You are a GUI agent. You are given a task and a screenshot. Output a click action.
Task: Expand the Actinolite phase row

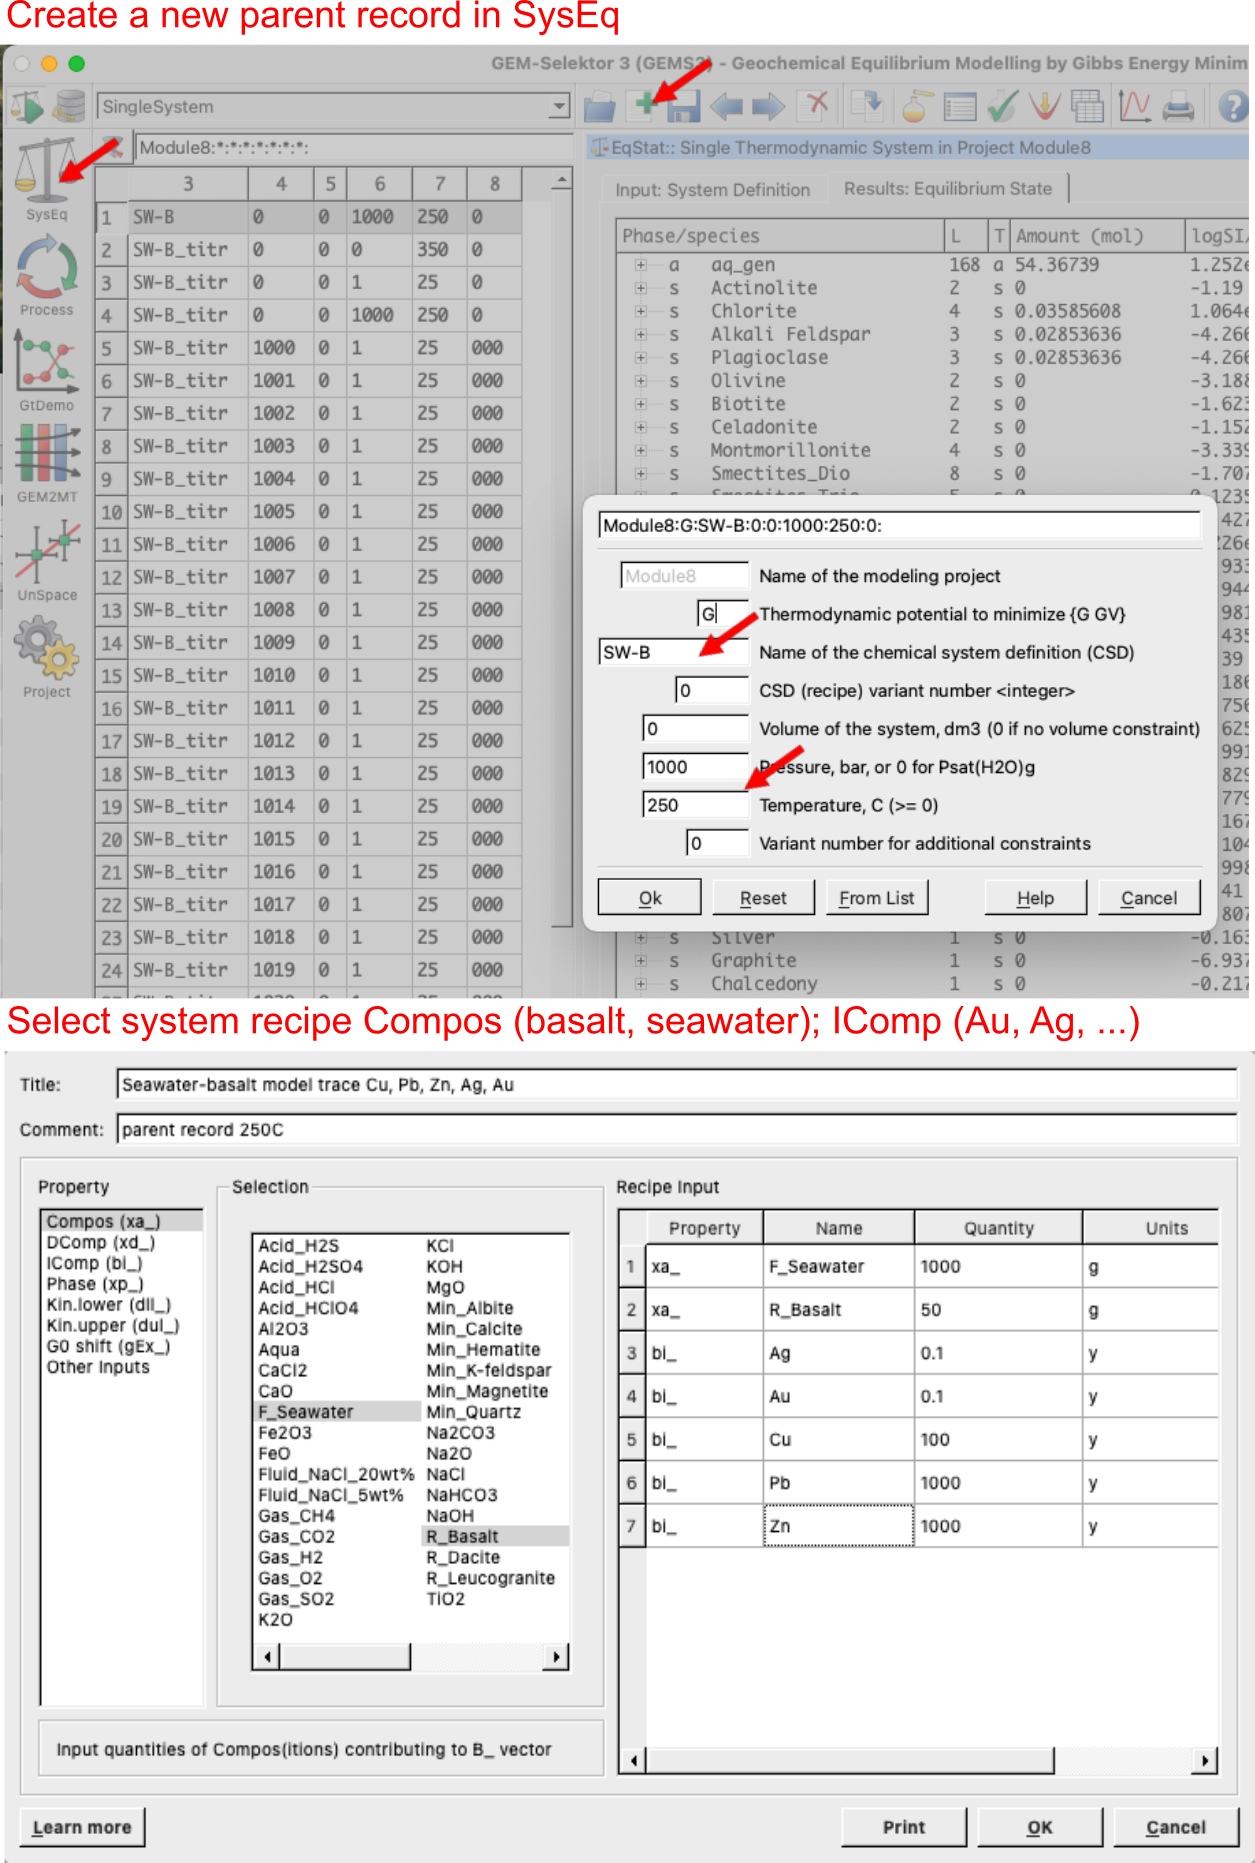[x=640, y=288]
